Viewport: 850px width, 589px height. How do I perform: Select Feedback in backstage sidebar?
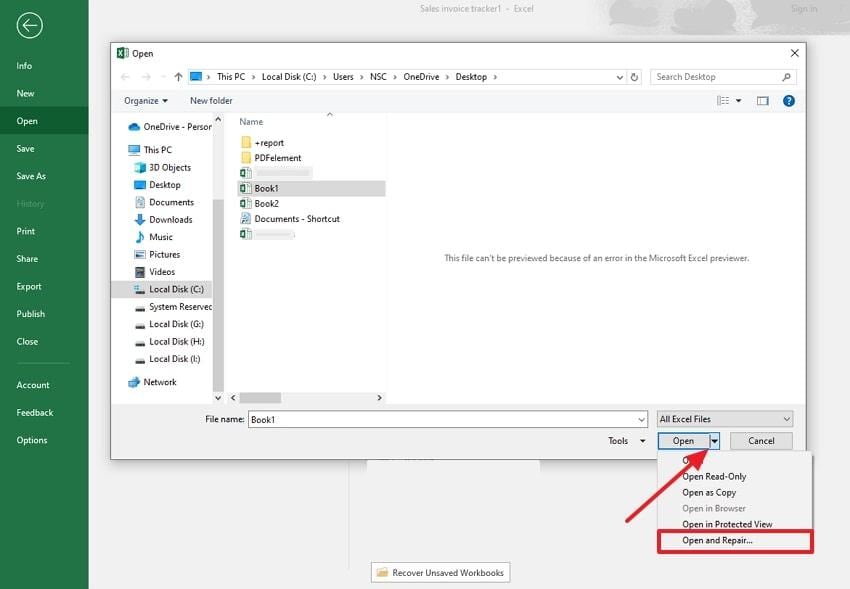pyautogui.click(x=35, y=412)
